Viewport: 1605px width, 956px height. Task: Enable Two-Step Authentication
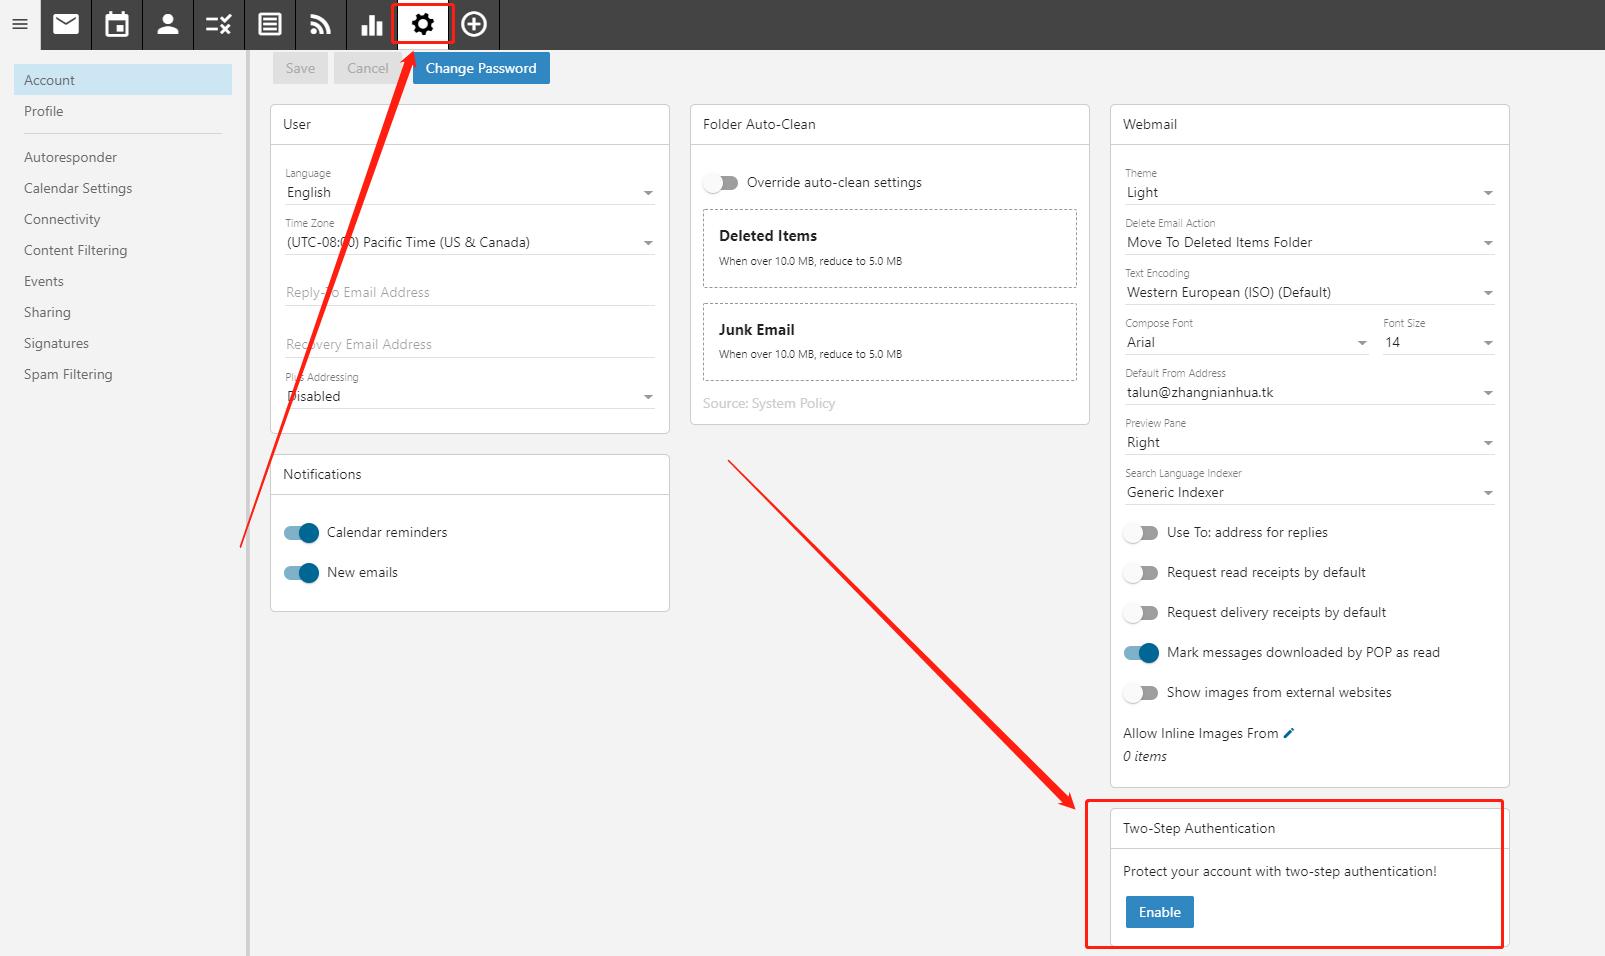click(x=1159, y=912)
